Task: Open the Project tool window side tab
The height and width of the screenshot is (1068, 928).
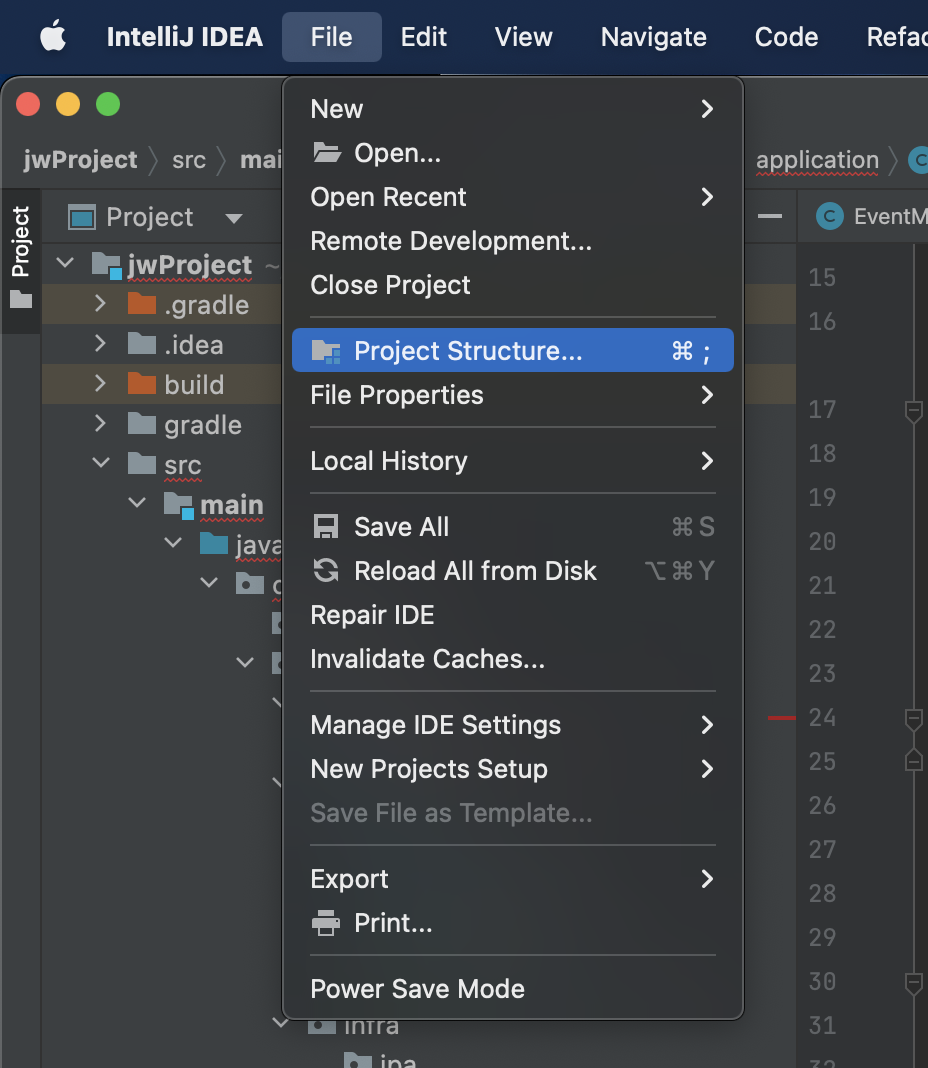Action: [20, 259]
